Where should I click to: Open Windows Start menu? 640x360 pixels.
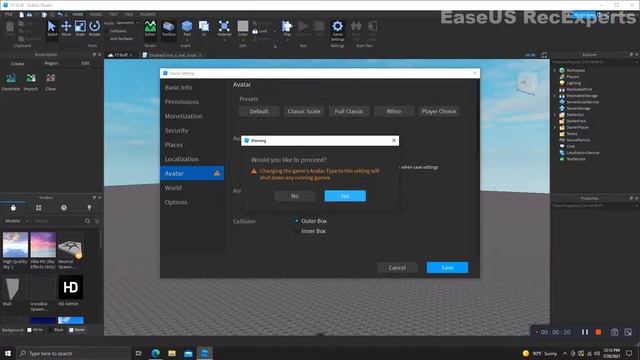pyautogui.click(x=8, y=353)
